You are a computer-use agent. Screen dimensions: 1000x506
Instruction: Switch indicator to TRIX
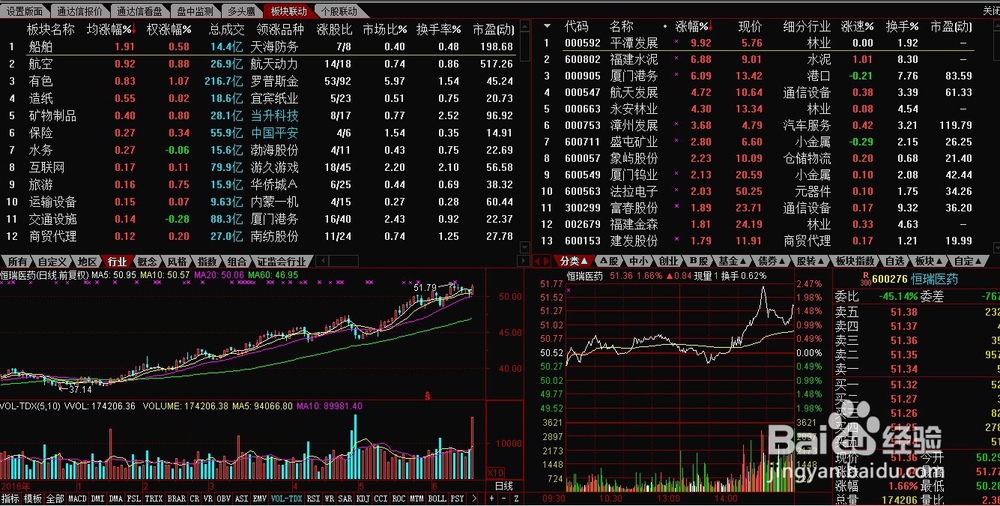point(154,499)
